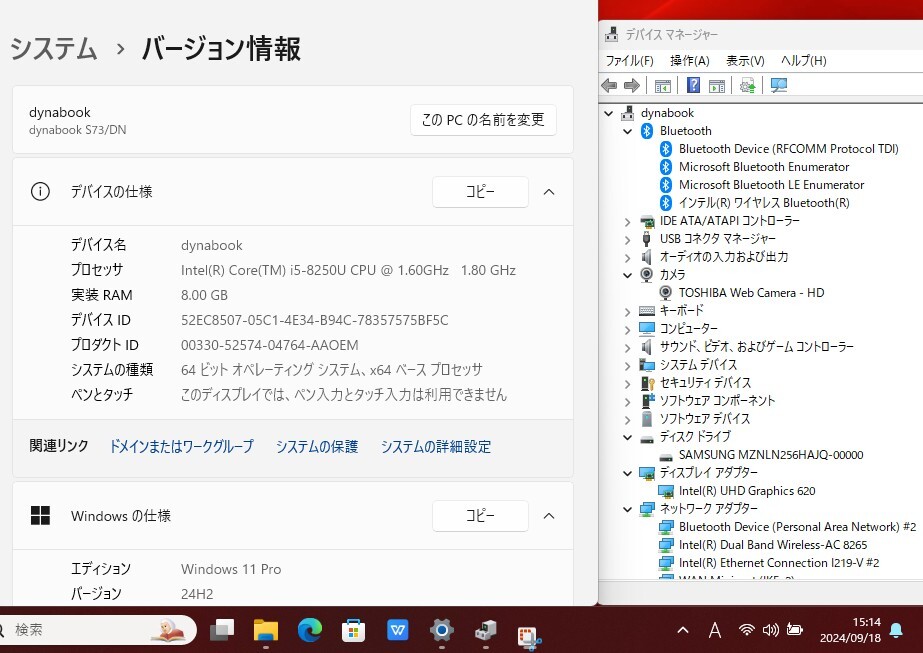Open the ファイル(F) menu
Viewport: 923px width, 653px height.
point(629,61)
